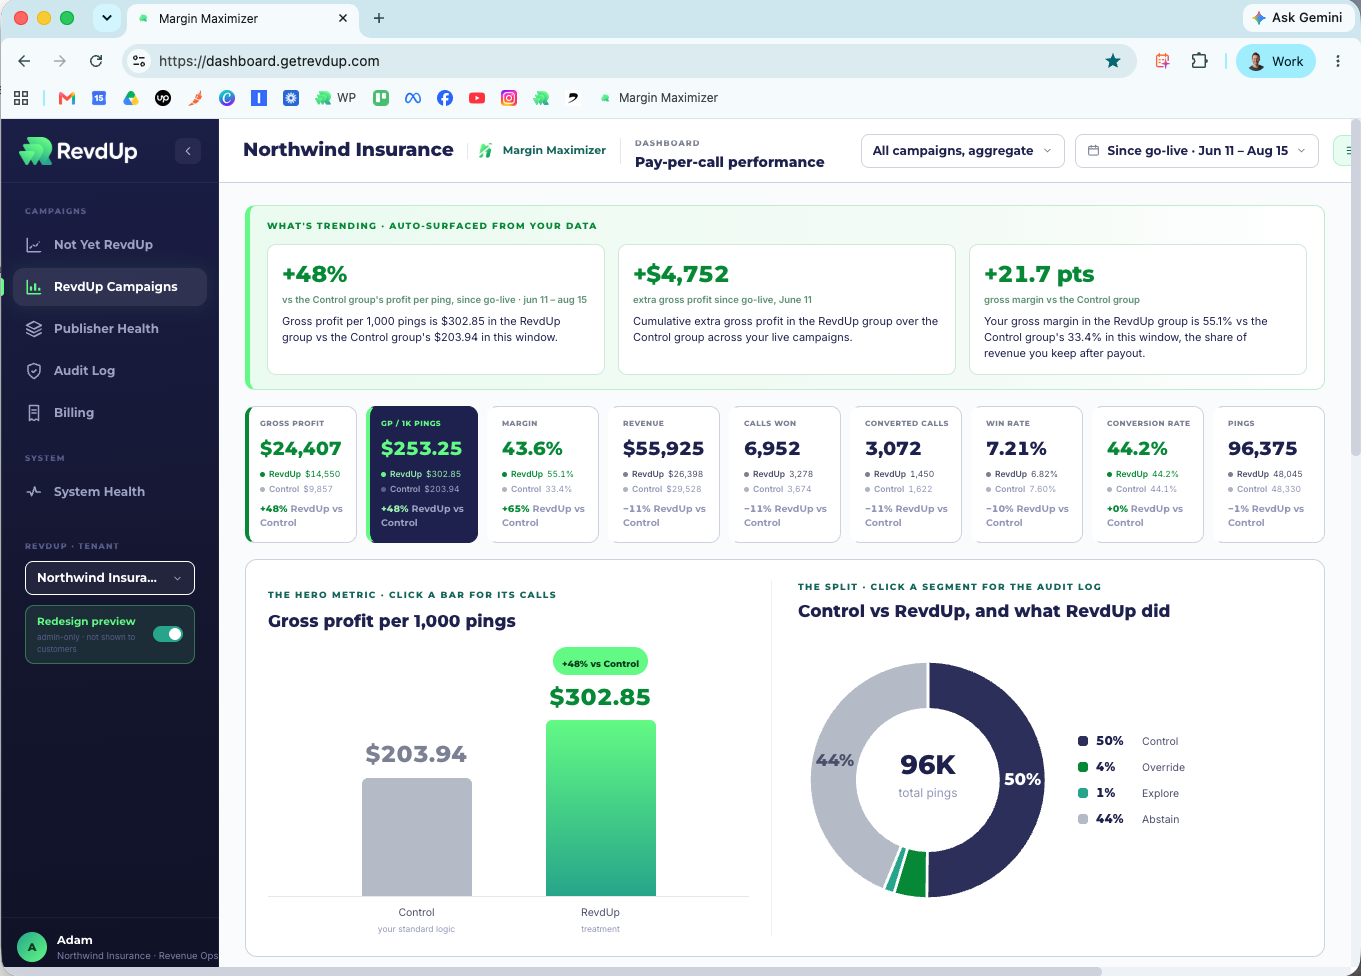The image size is (1361, 976).
Task: Open Google Drive bookmark icon
Action: pos(131,98)
